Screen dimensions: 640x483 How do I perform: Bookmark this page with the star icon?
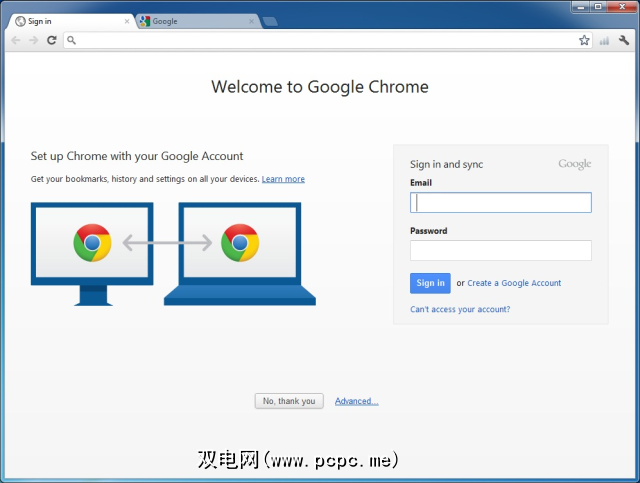[584, 40]
